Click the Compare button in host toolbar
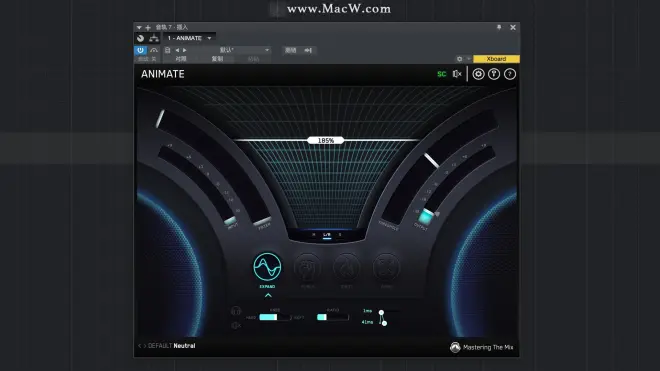 pos(181,59)
